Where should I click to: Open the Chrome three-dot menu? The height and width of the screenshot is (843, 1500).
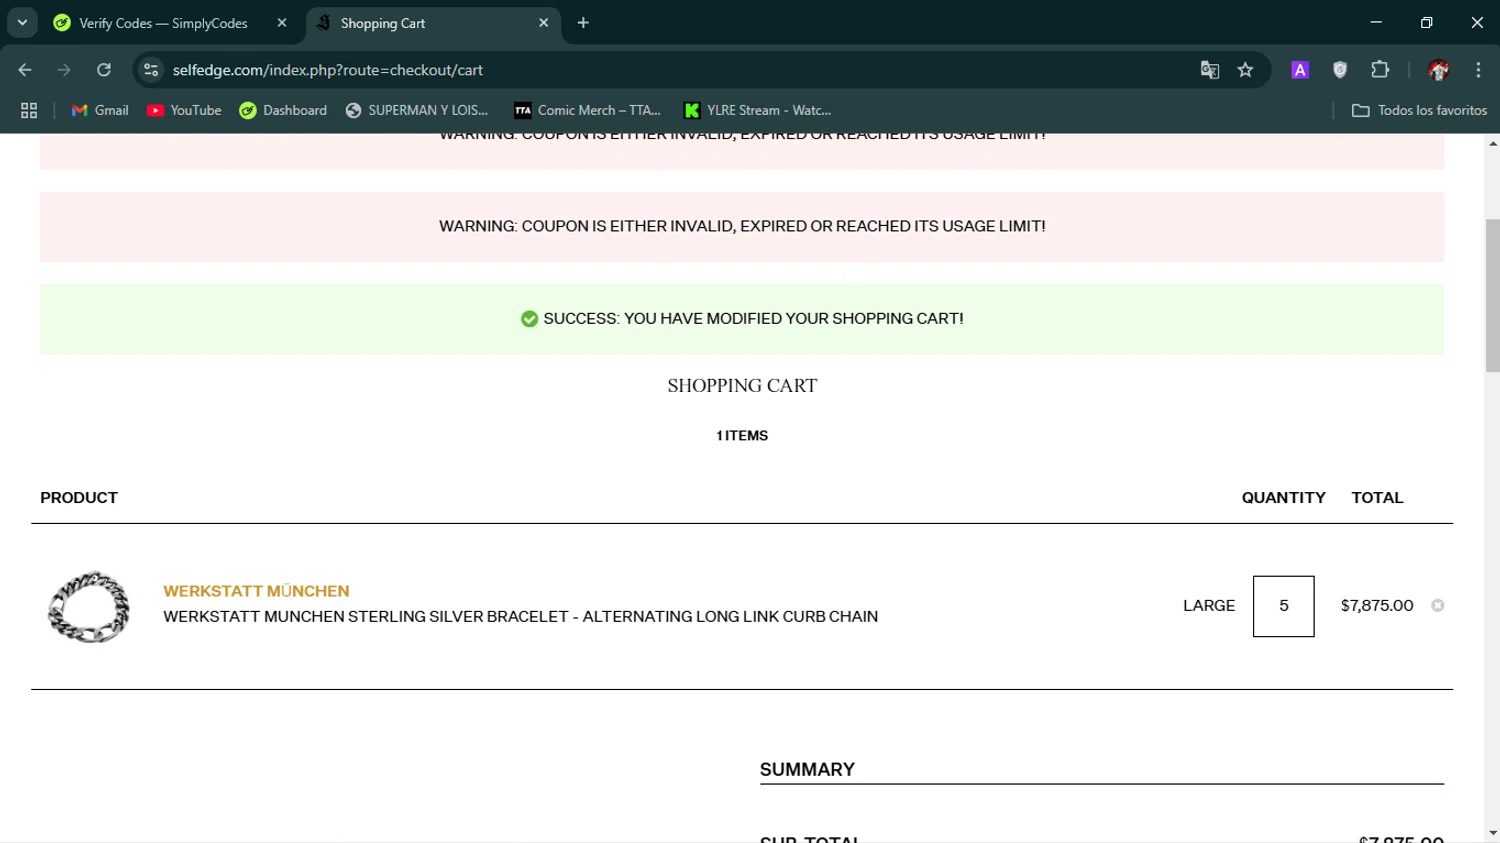[1478, 70]
